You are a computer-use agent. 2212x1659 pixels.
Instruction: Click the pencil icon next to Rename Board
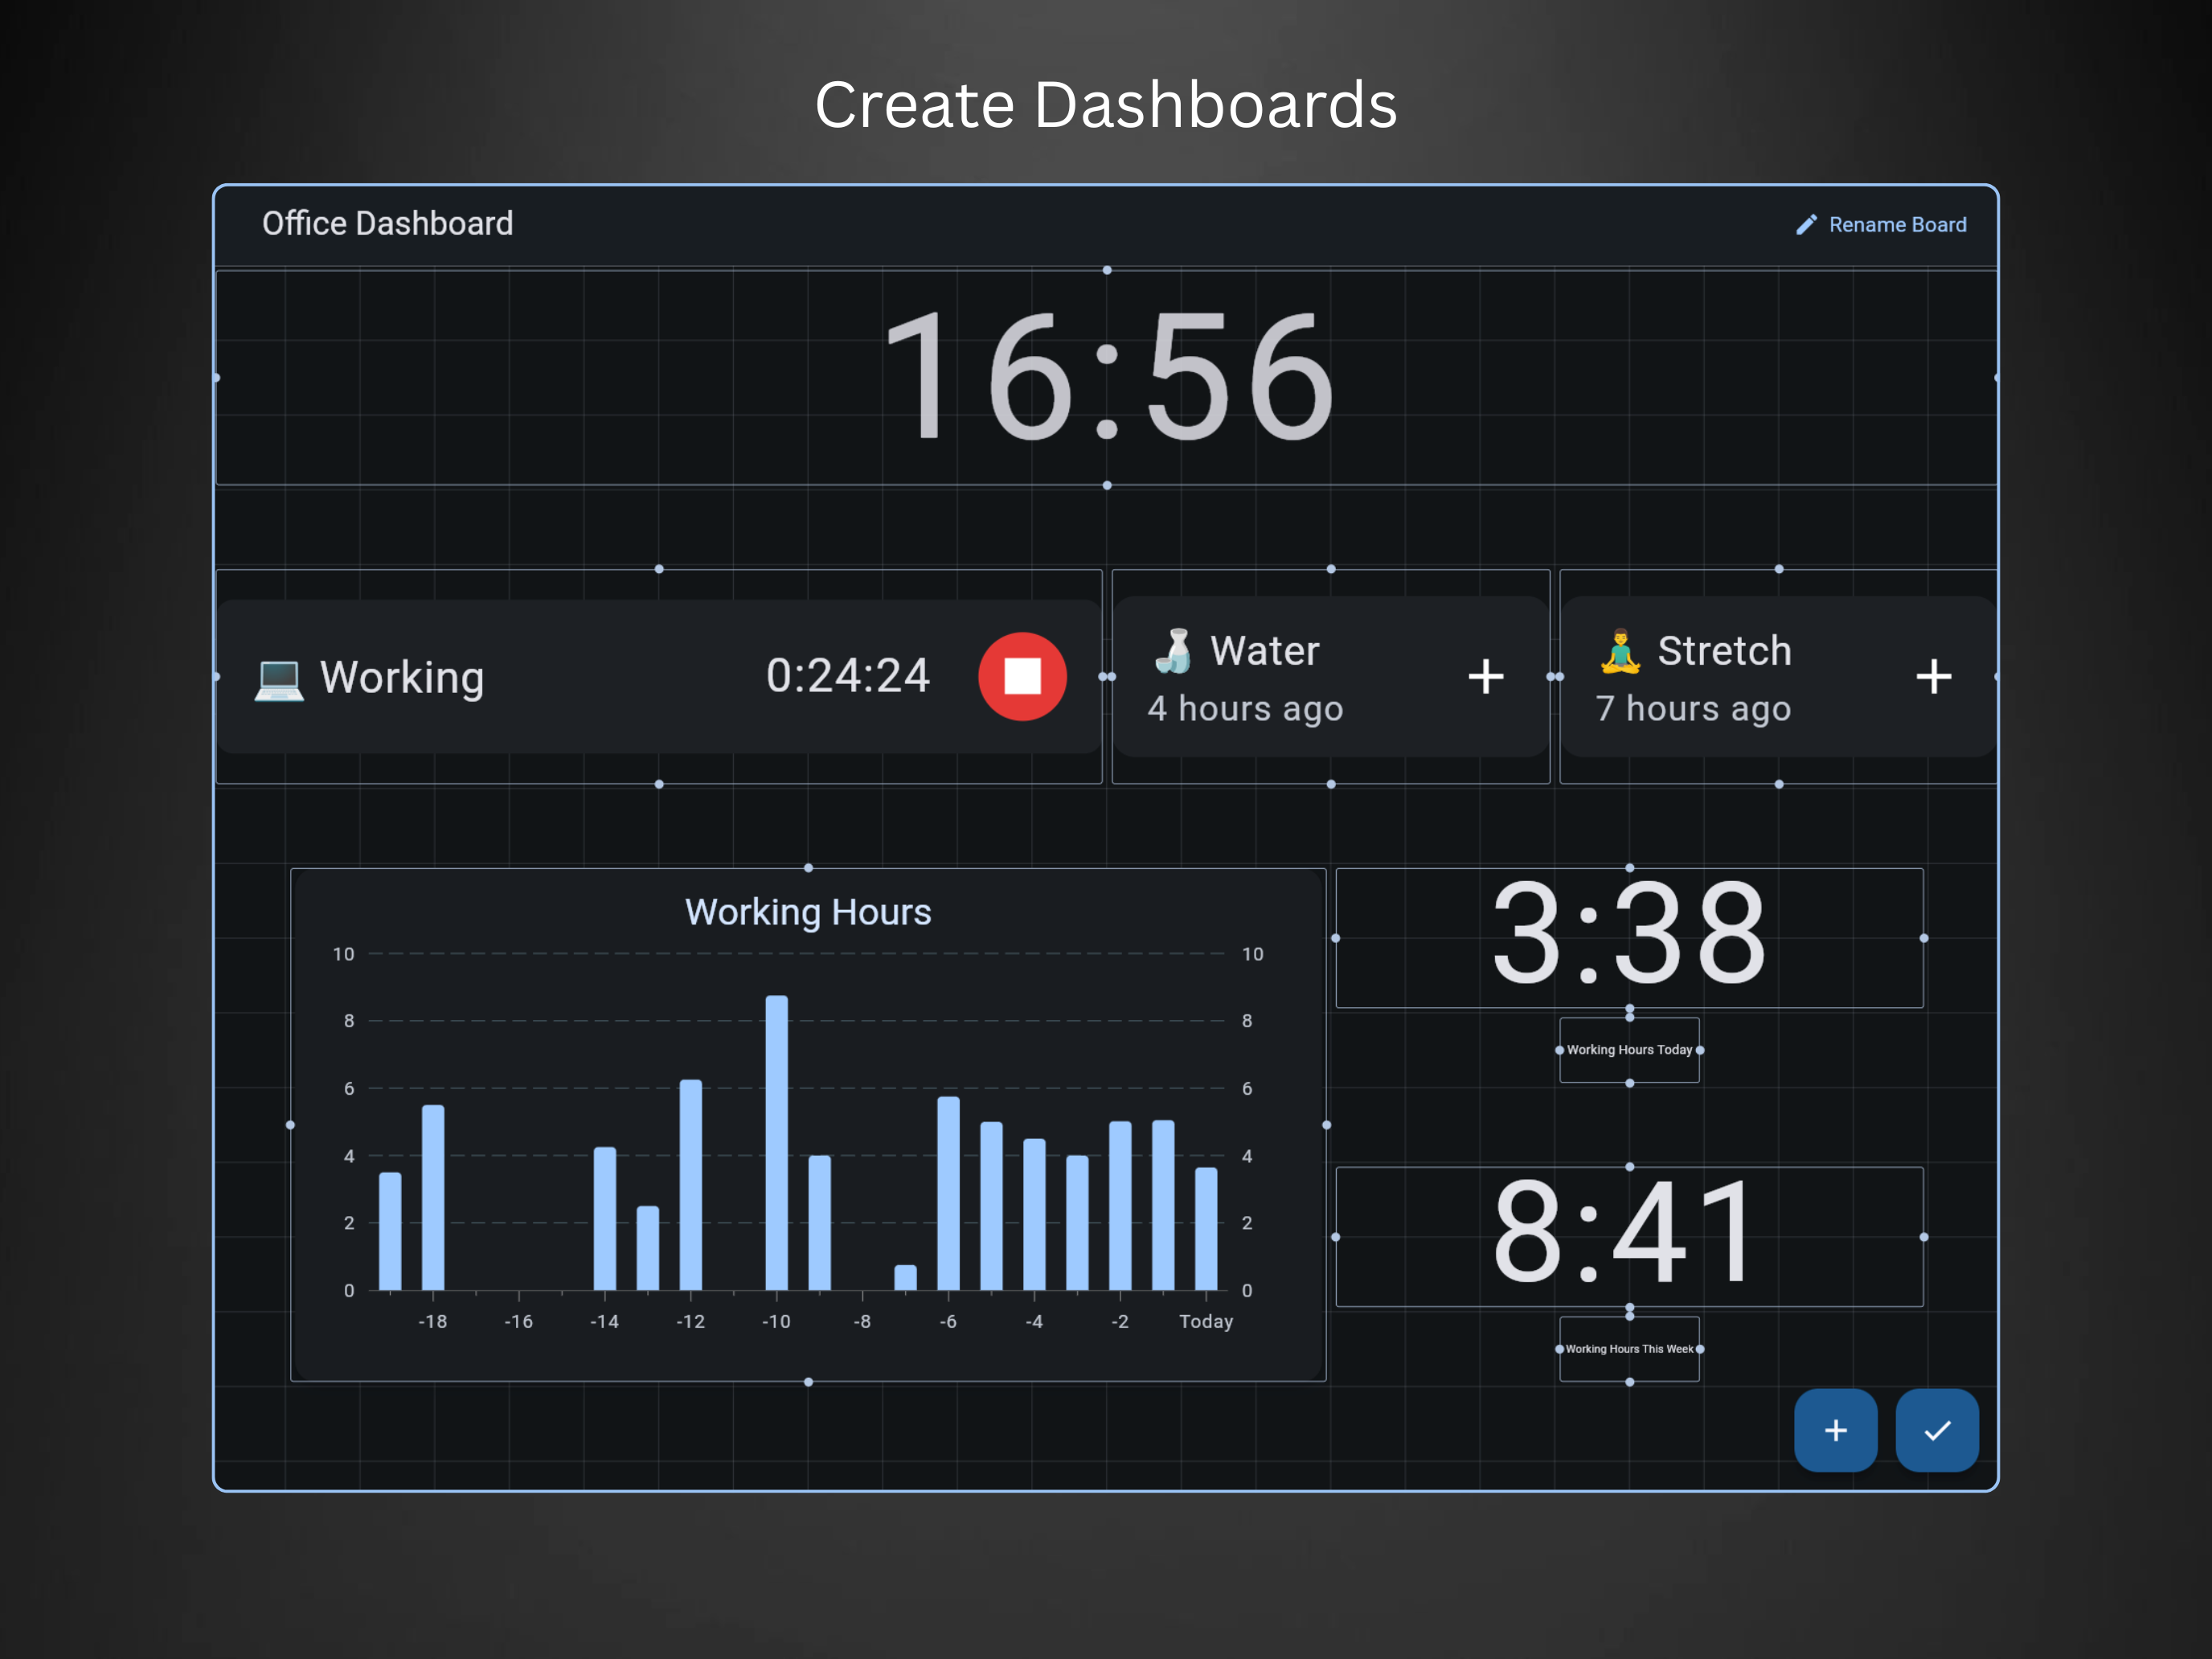pos(1807,225)
